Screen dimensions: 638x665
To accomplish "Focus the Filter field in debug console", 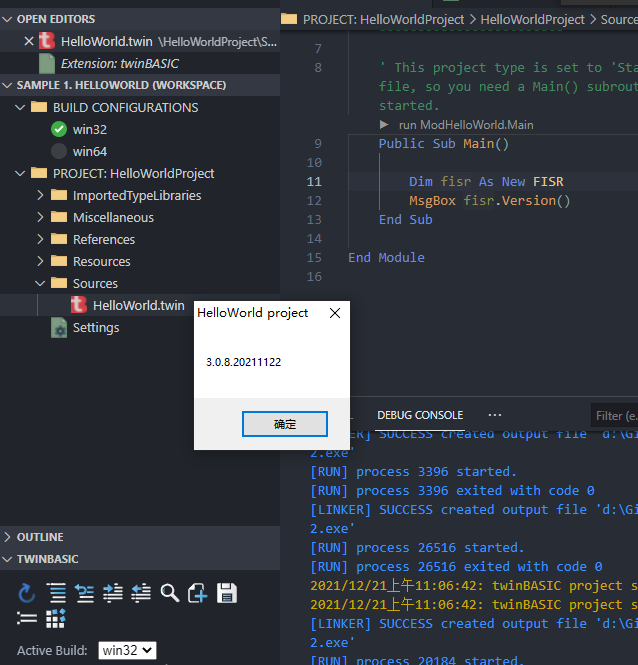I will coord(615,416).
